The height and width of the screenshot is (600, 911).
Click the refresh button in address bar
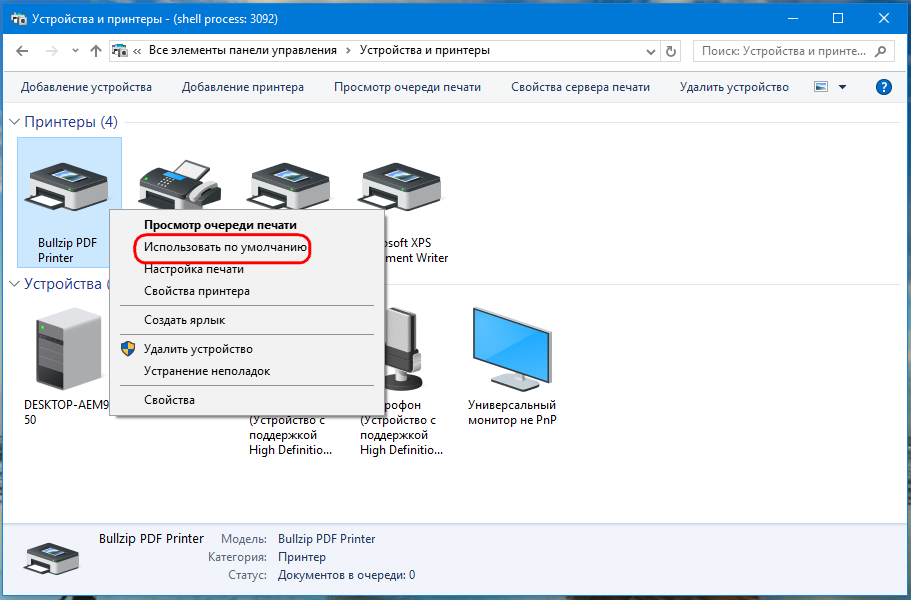(672, 50)
